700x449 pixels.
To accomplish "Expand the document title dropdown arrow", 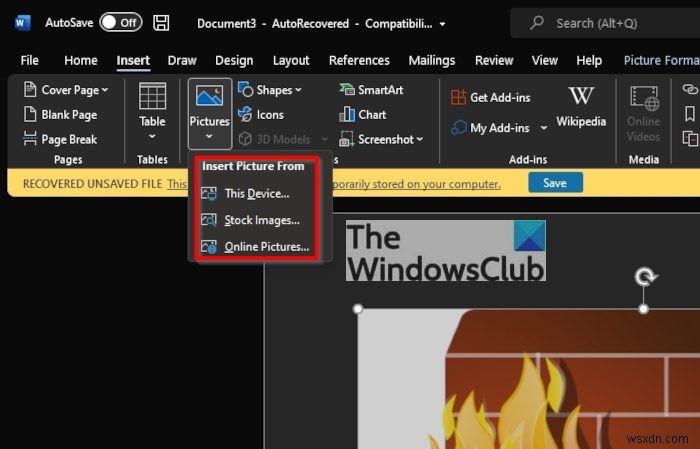I will point(442,24).
